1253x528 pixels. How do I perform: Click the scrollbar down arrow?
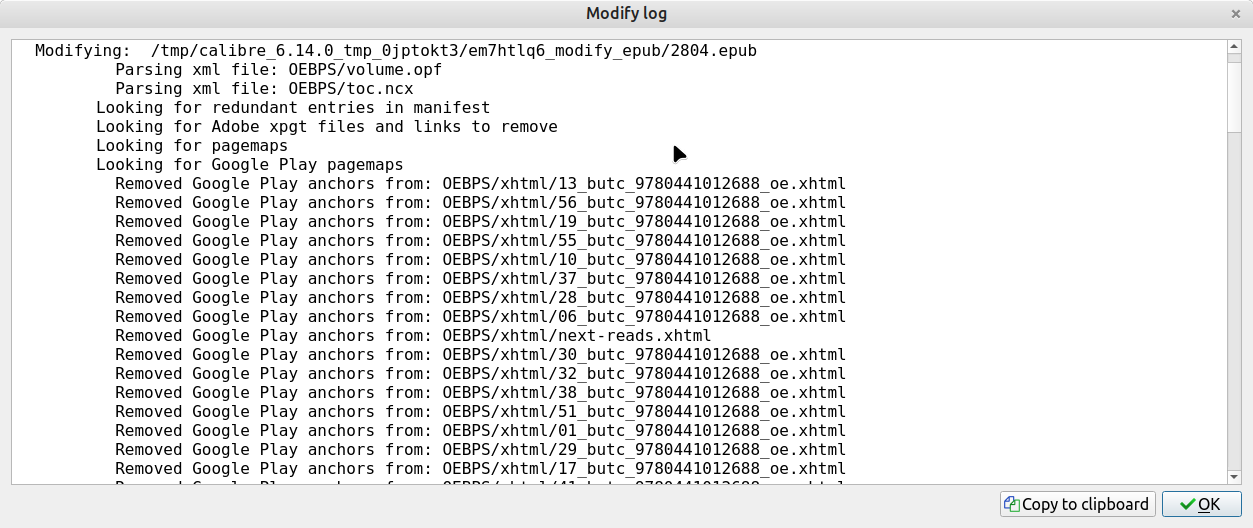1233,478
